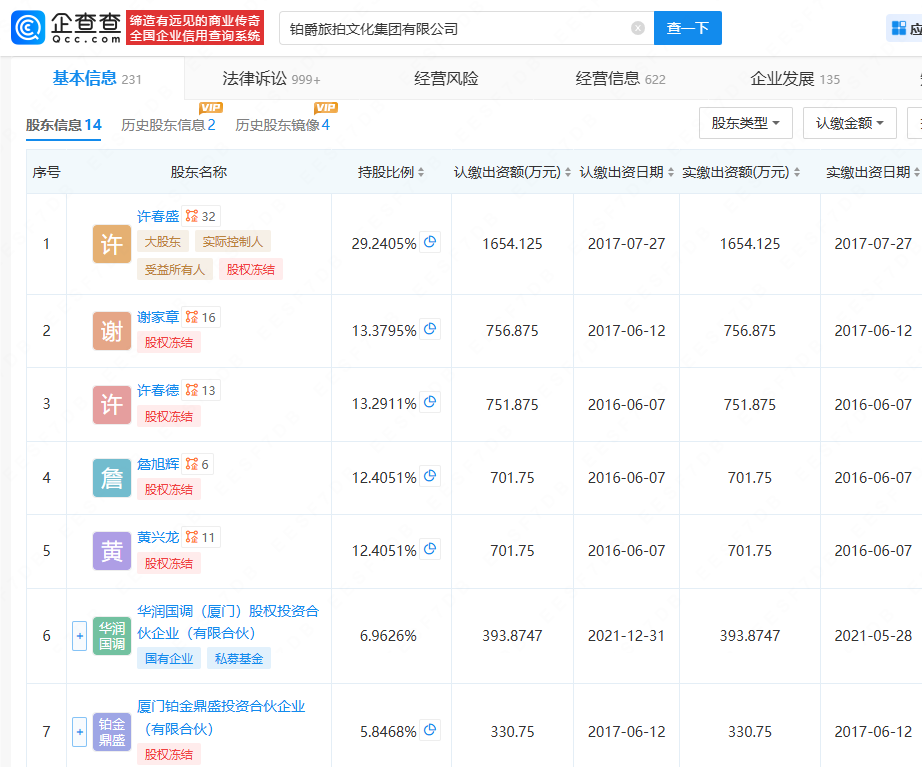Screen dimensions: 922x767
Task: Sort by 持股比例 column
Action: coord(392,172)
